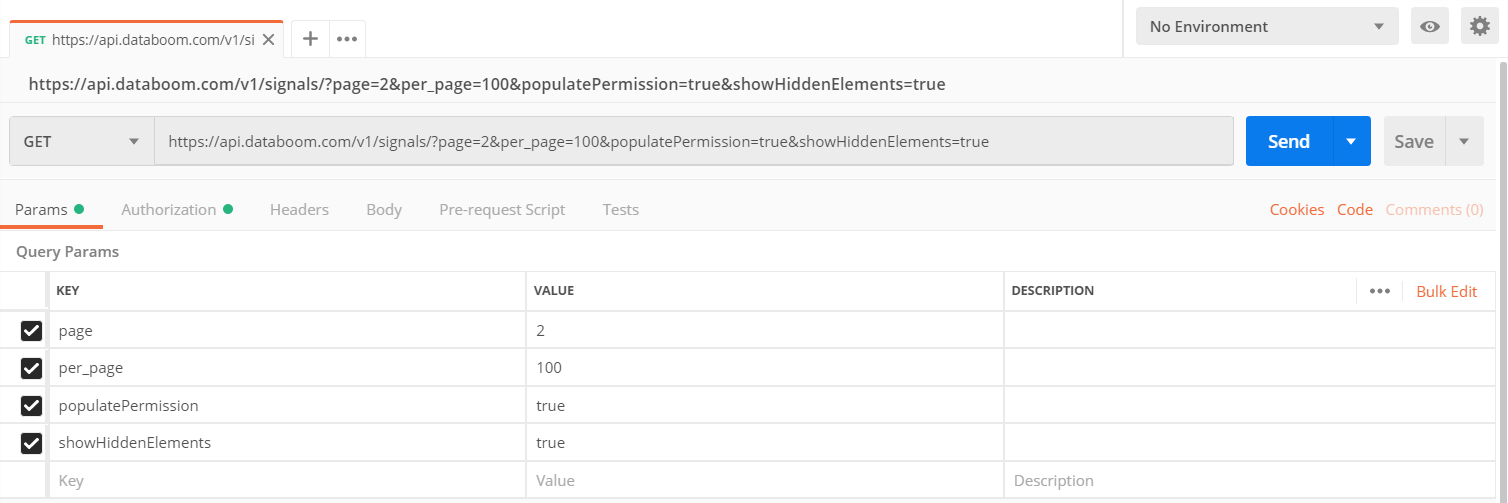This screenshot has width=1508, height=503.
Task: Open Manage Environments gear icon
Action: [1480, 27]
